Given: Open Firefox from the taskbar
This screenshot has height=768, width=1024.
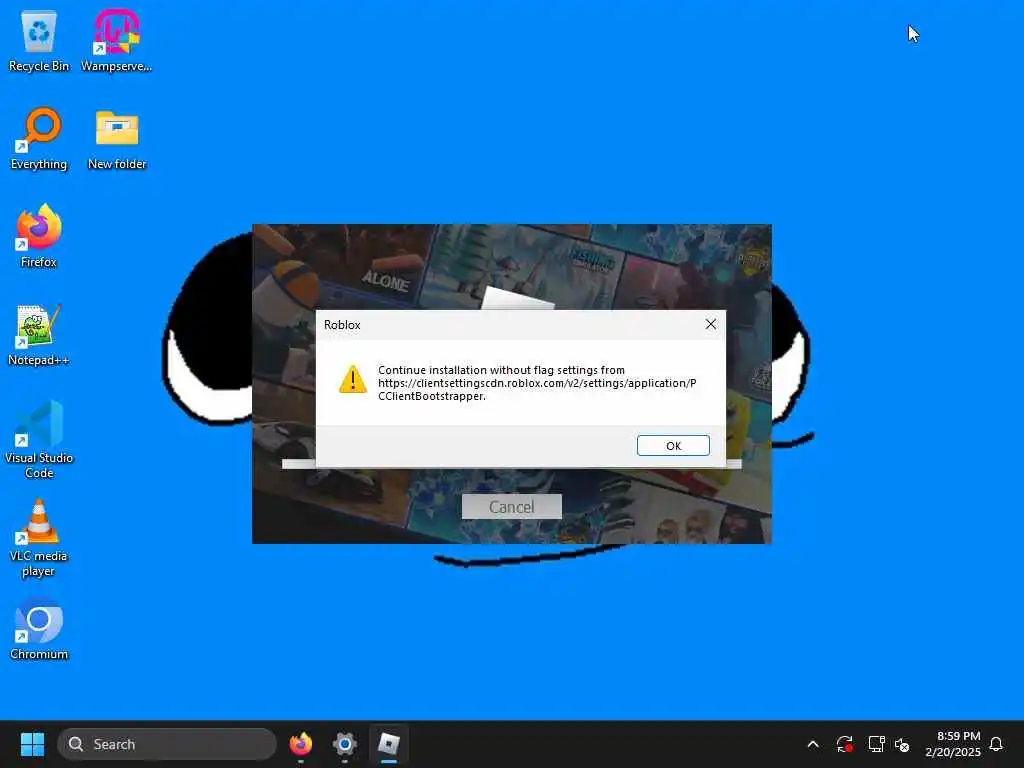Looking at the screenshot, I should pyautogui.click(x=300, y=744).
